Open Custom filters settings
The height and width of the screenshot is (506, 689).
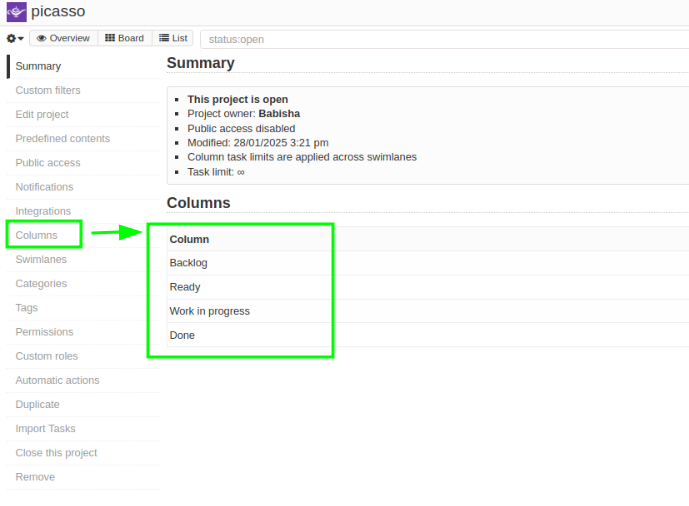point(48,90)
